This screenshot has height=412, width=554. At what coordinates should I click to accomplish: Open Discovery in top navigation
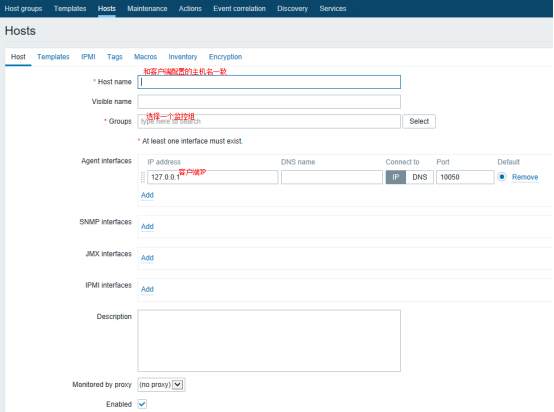pyautogui.click(x=292, y=8)
